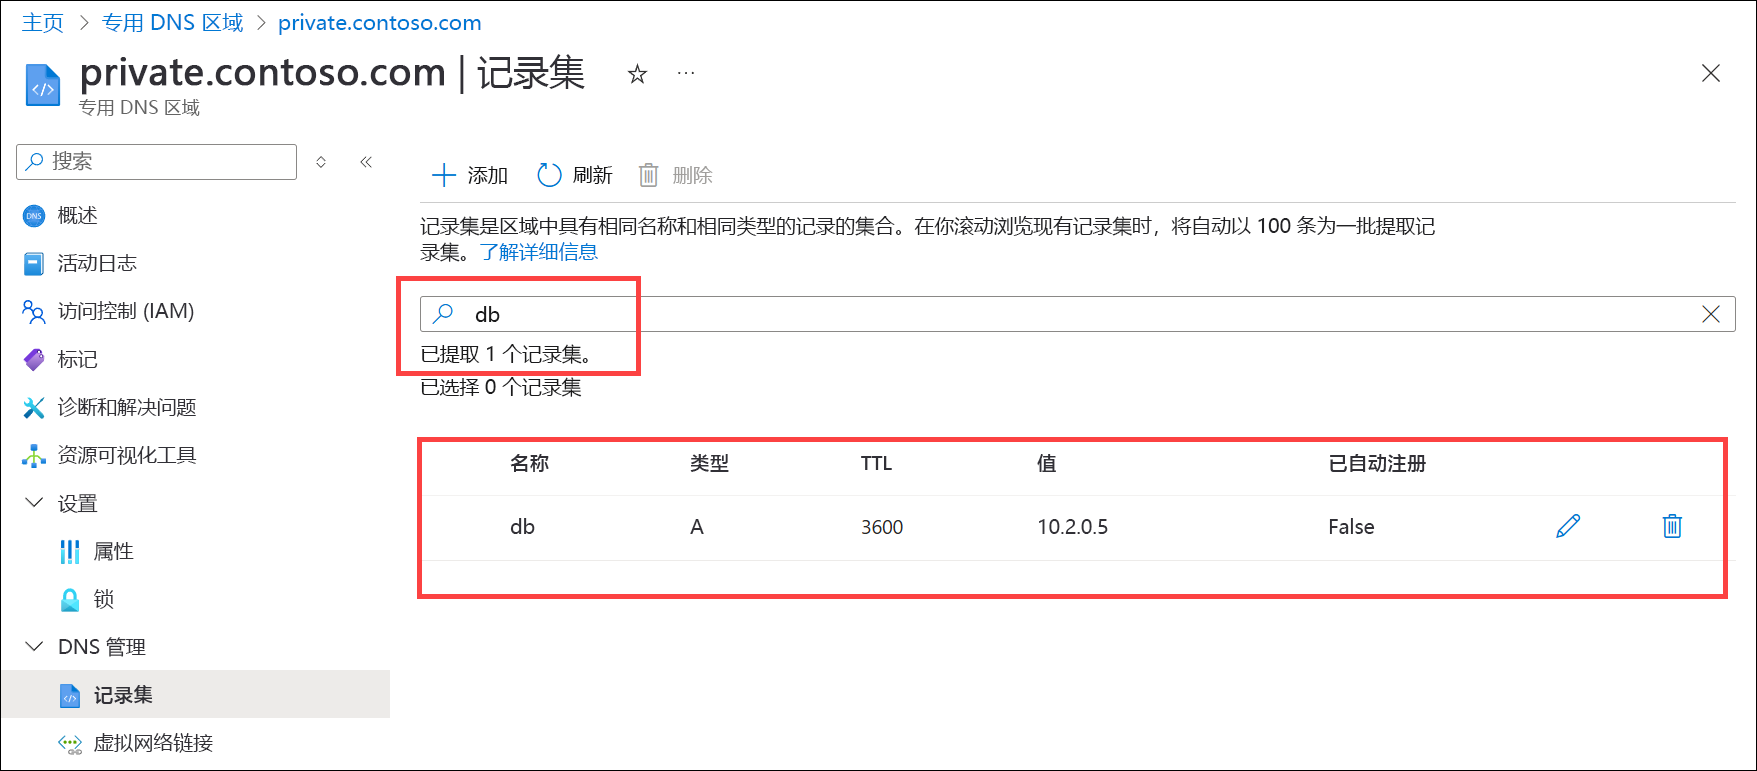Favorite the zone with the star icon
The height and width of the screenshot is (771, 1757).
click(637, 74)
